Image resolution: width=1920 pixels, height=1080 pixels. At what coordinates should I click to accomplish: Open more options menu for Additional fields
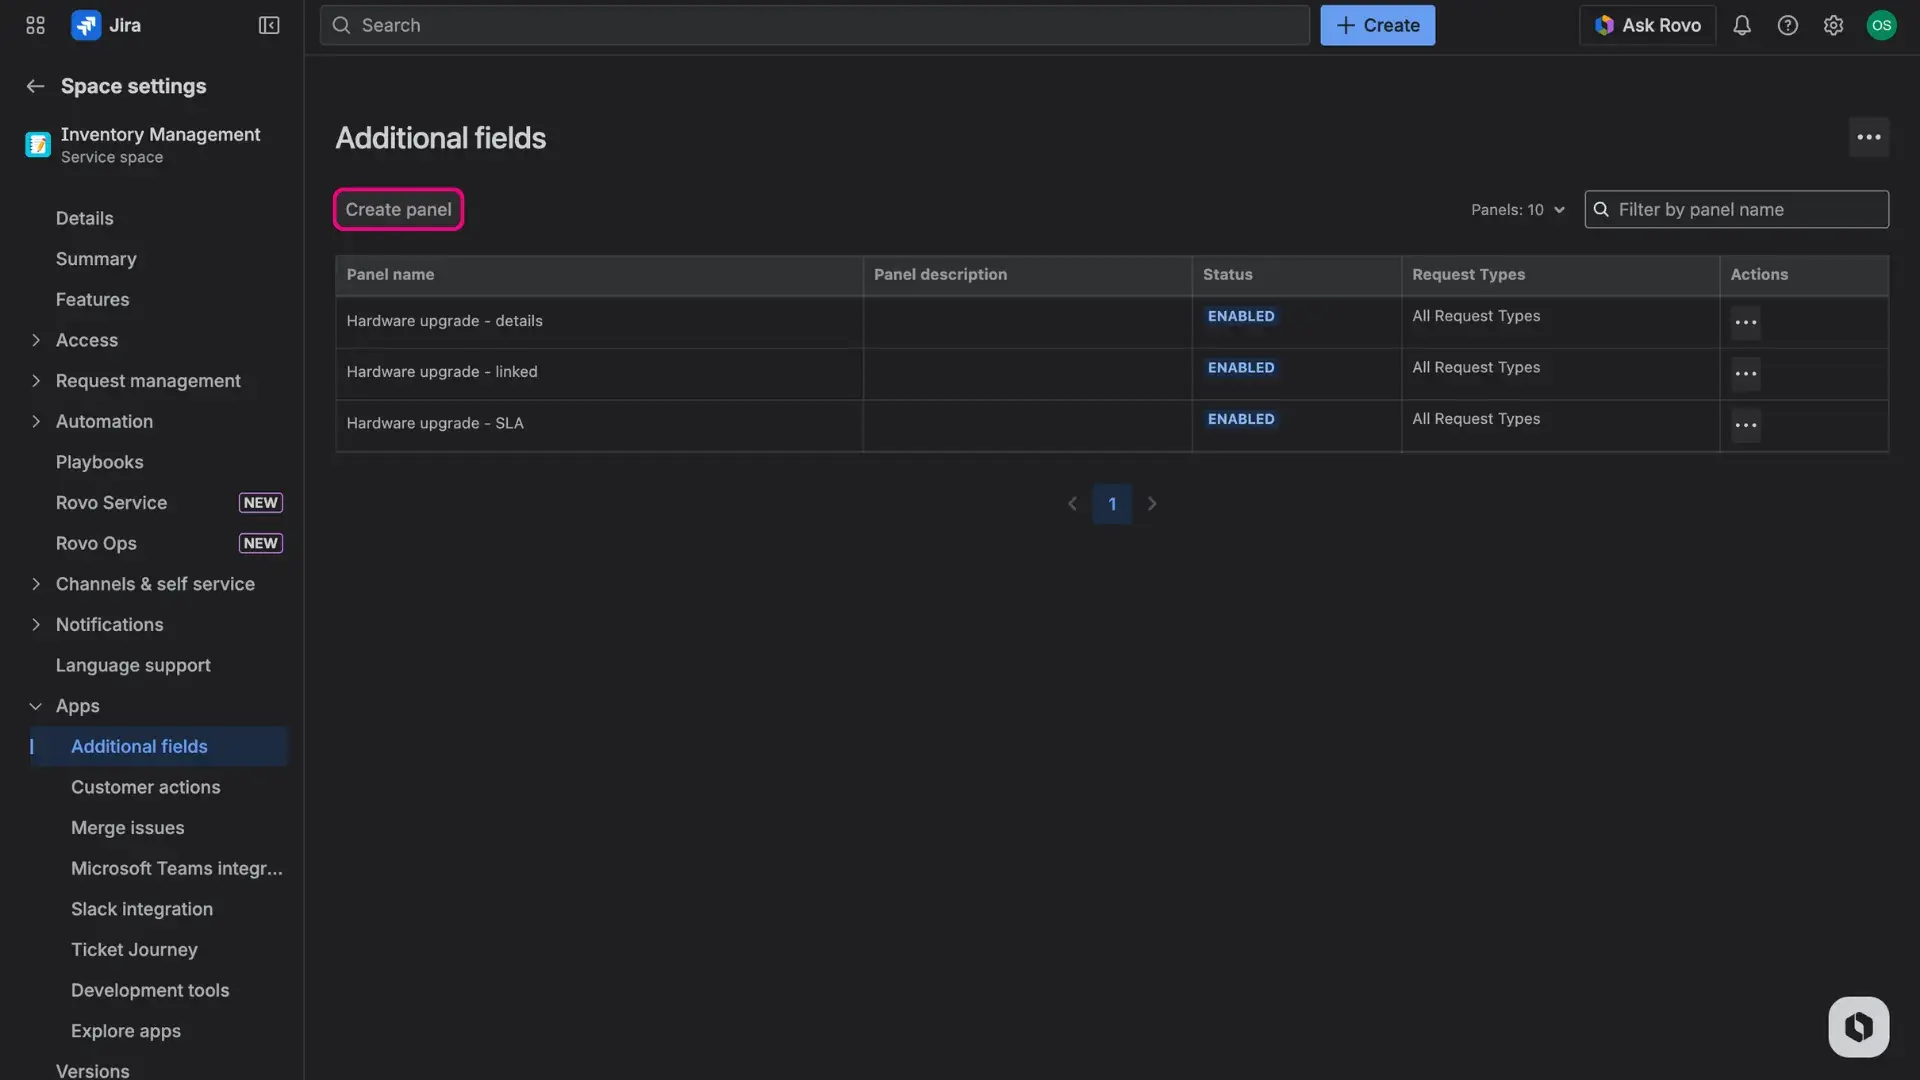1869,137
